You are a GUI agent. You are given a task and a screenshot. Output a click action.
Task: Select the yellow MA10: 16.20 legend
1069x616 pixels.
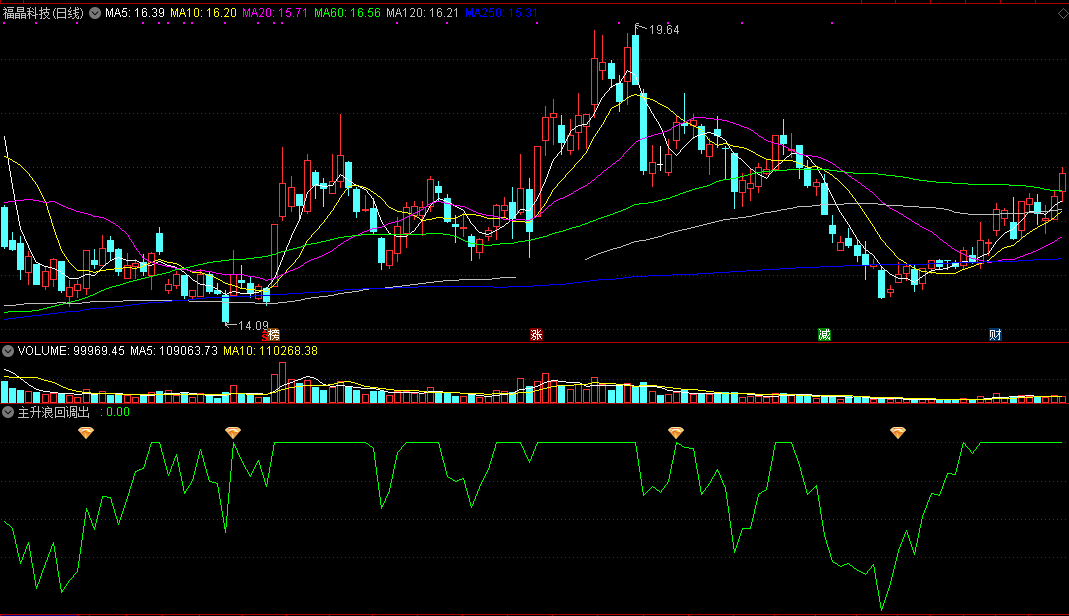[x=203, y=13]
